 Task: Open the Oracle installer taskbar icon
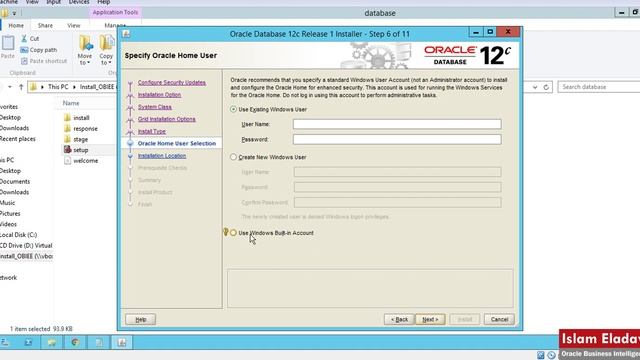point(122,342)
